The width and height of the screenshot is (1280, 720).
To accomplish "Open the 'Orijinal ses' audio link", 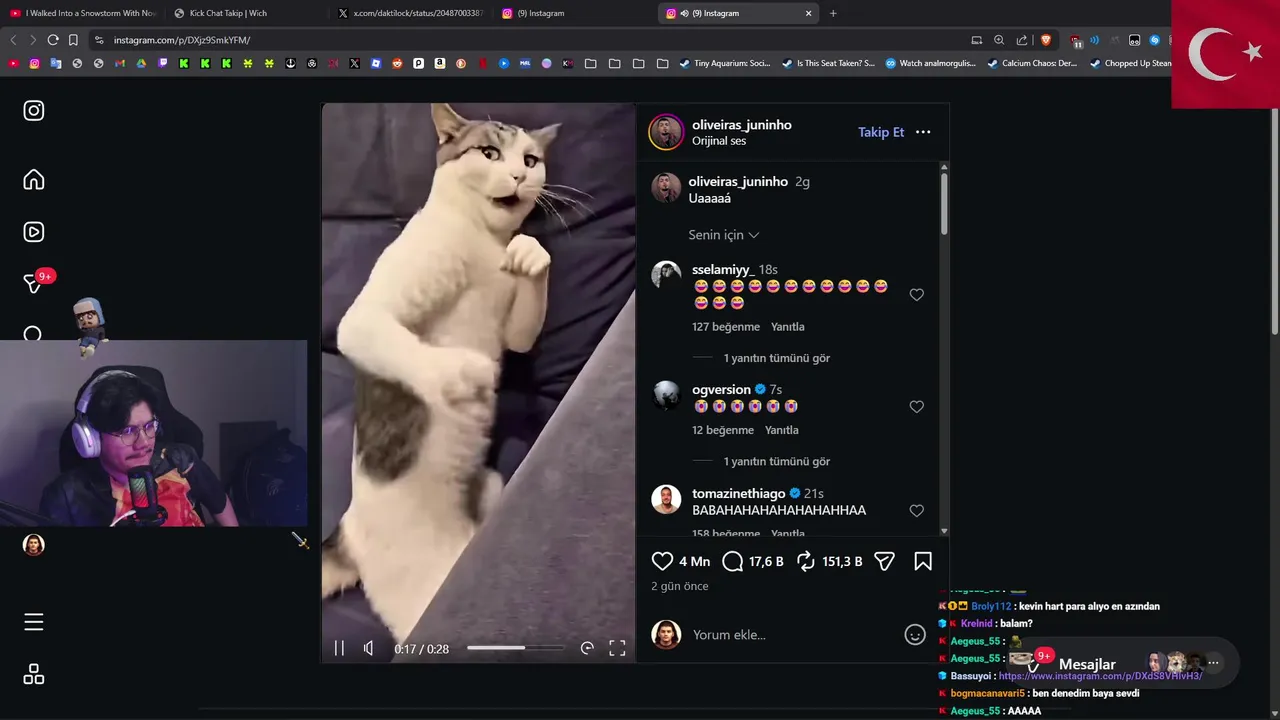I will (x=719, y=141).
